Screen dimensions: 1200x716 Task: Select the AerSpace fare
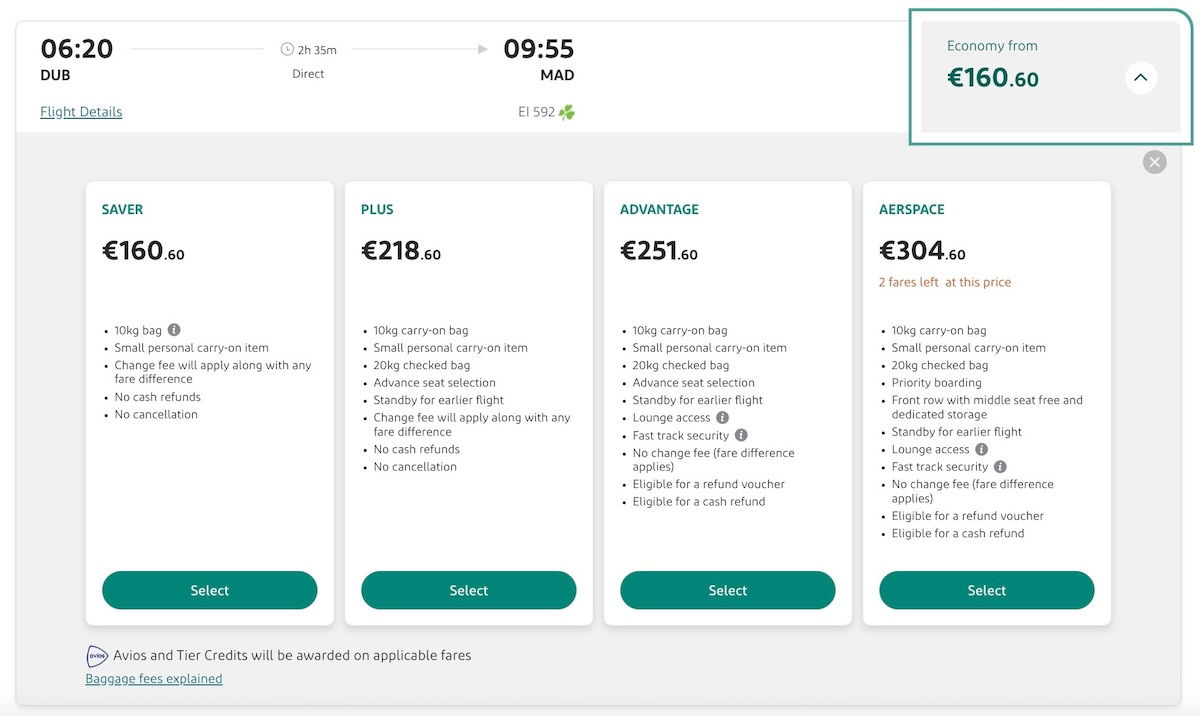(987, 590)
